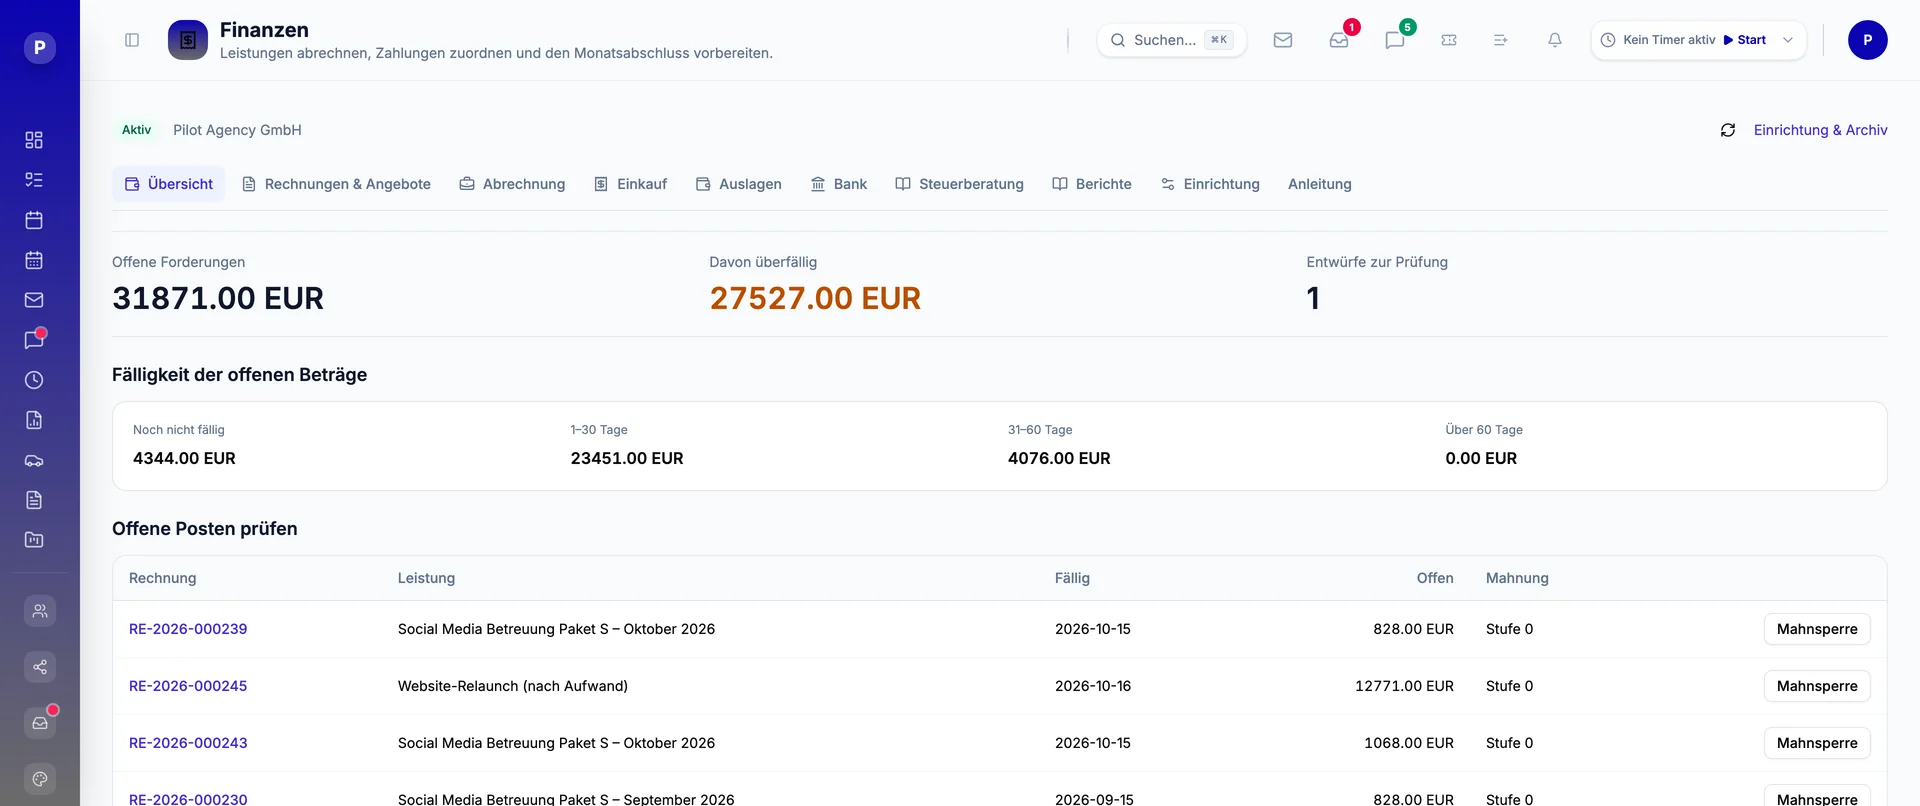
Task: Set Mahnsperre for RE-2026-000243
Action: pyautogui.click(x=1817, y=743)
